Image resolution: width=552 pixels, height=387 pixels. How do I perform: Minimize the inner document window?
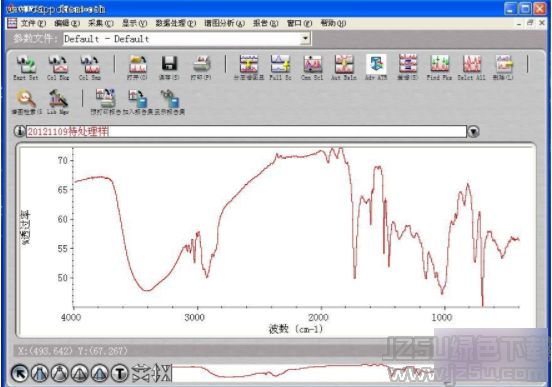point(519,24)
